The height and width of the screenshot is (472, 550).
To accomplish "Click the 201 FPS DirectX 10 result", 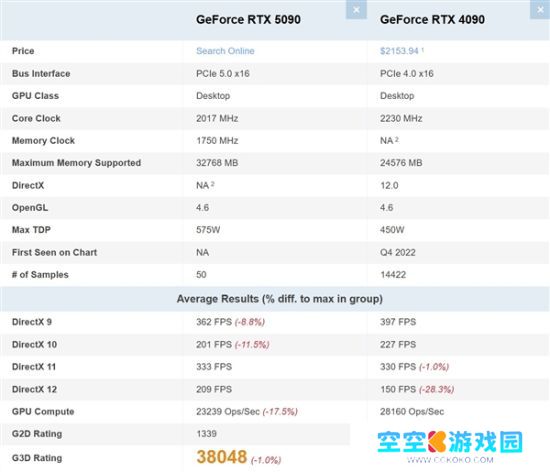I will [214, 345].
